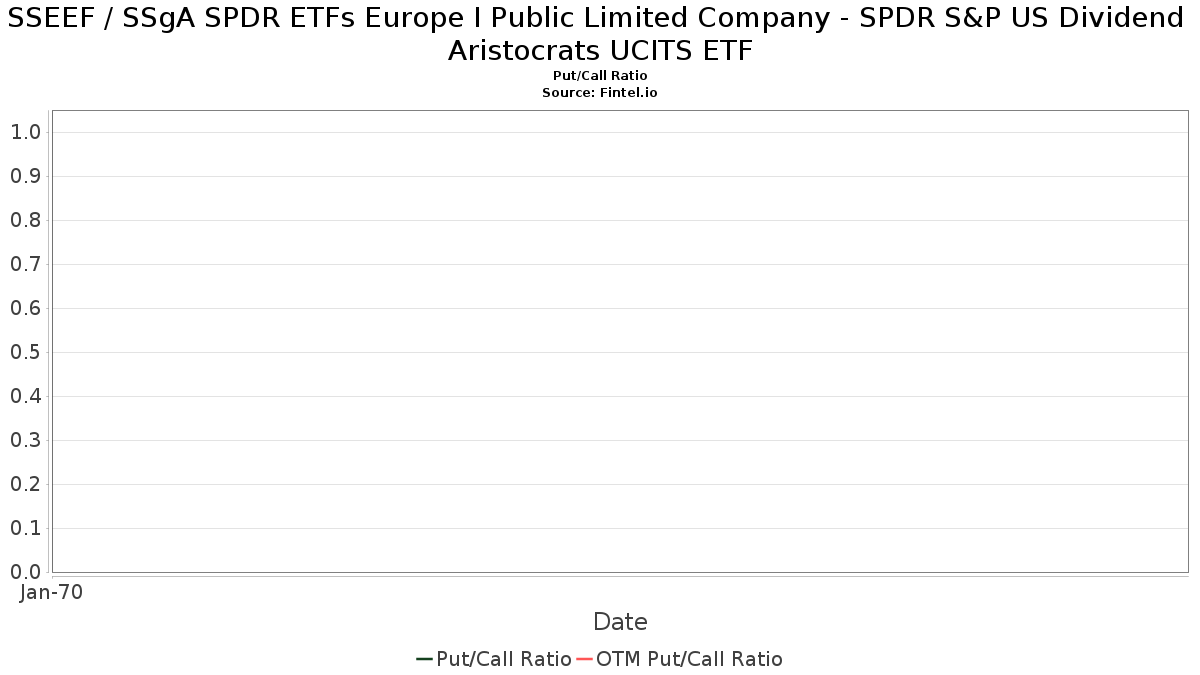The image size is (1200, 675).
Task: Open the Source: Fintel.io text
Action: point(600,92)
